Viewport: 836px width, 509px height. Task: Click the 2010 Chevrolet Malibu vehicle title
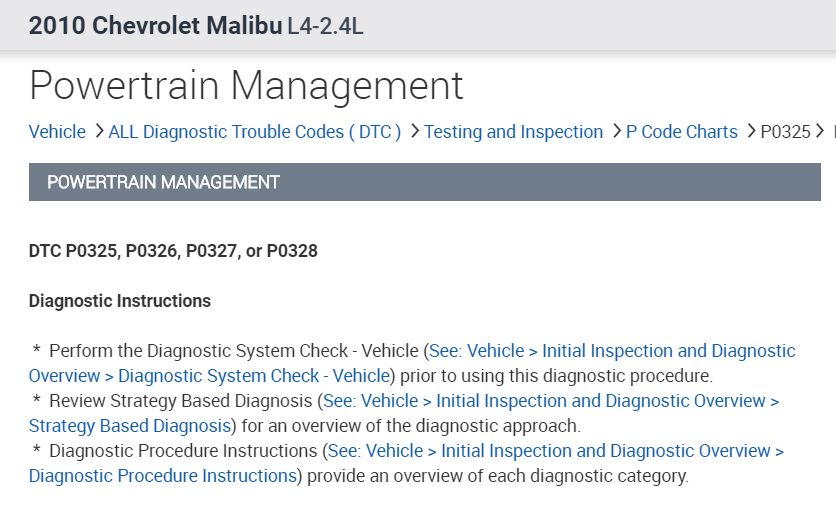coord(155,26)
